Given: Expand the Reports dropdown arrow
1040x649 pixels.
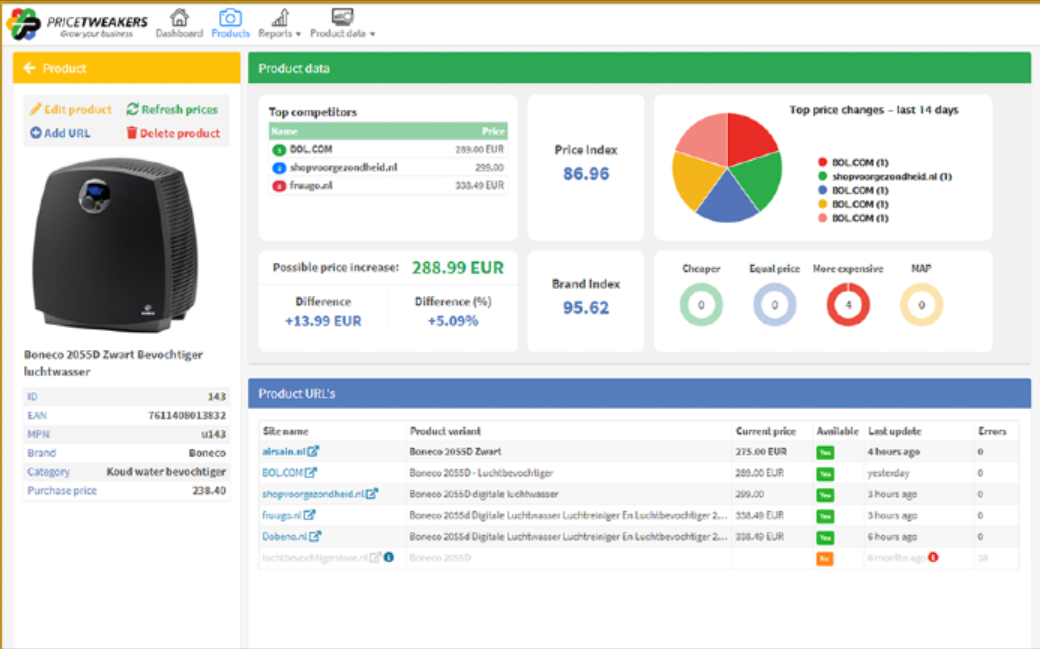Looking at the screenshot, I should click(x=298, y=34).
